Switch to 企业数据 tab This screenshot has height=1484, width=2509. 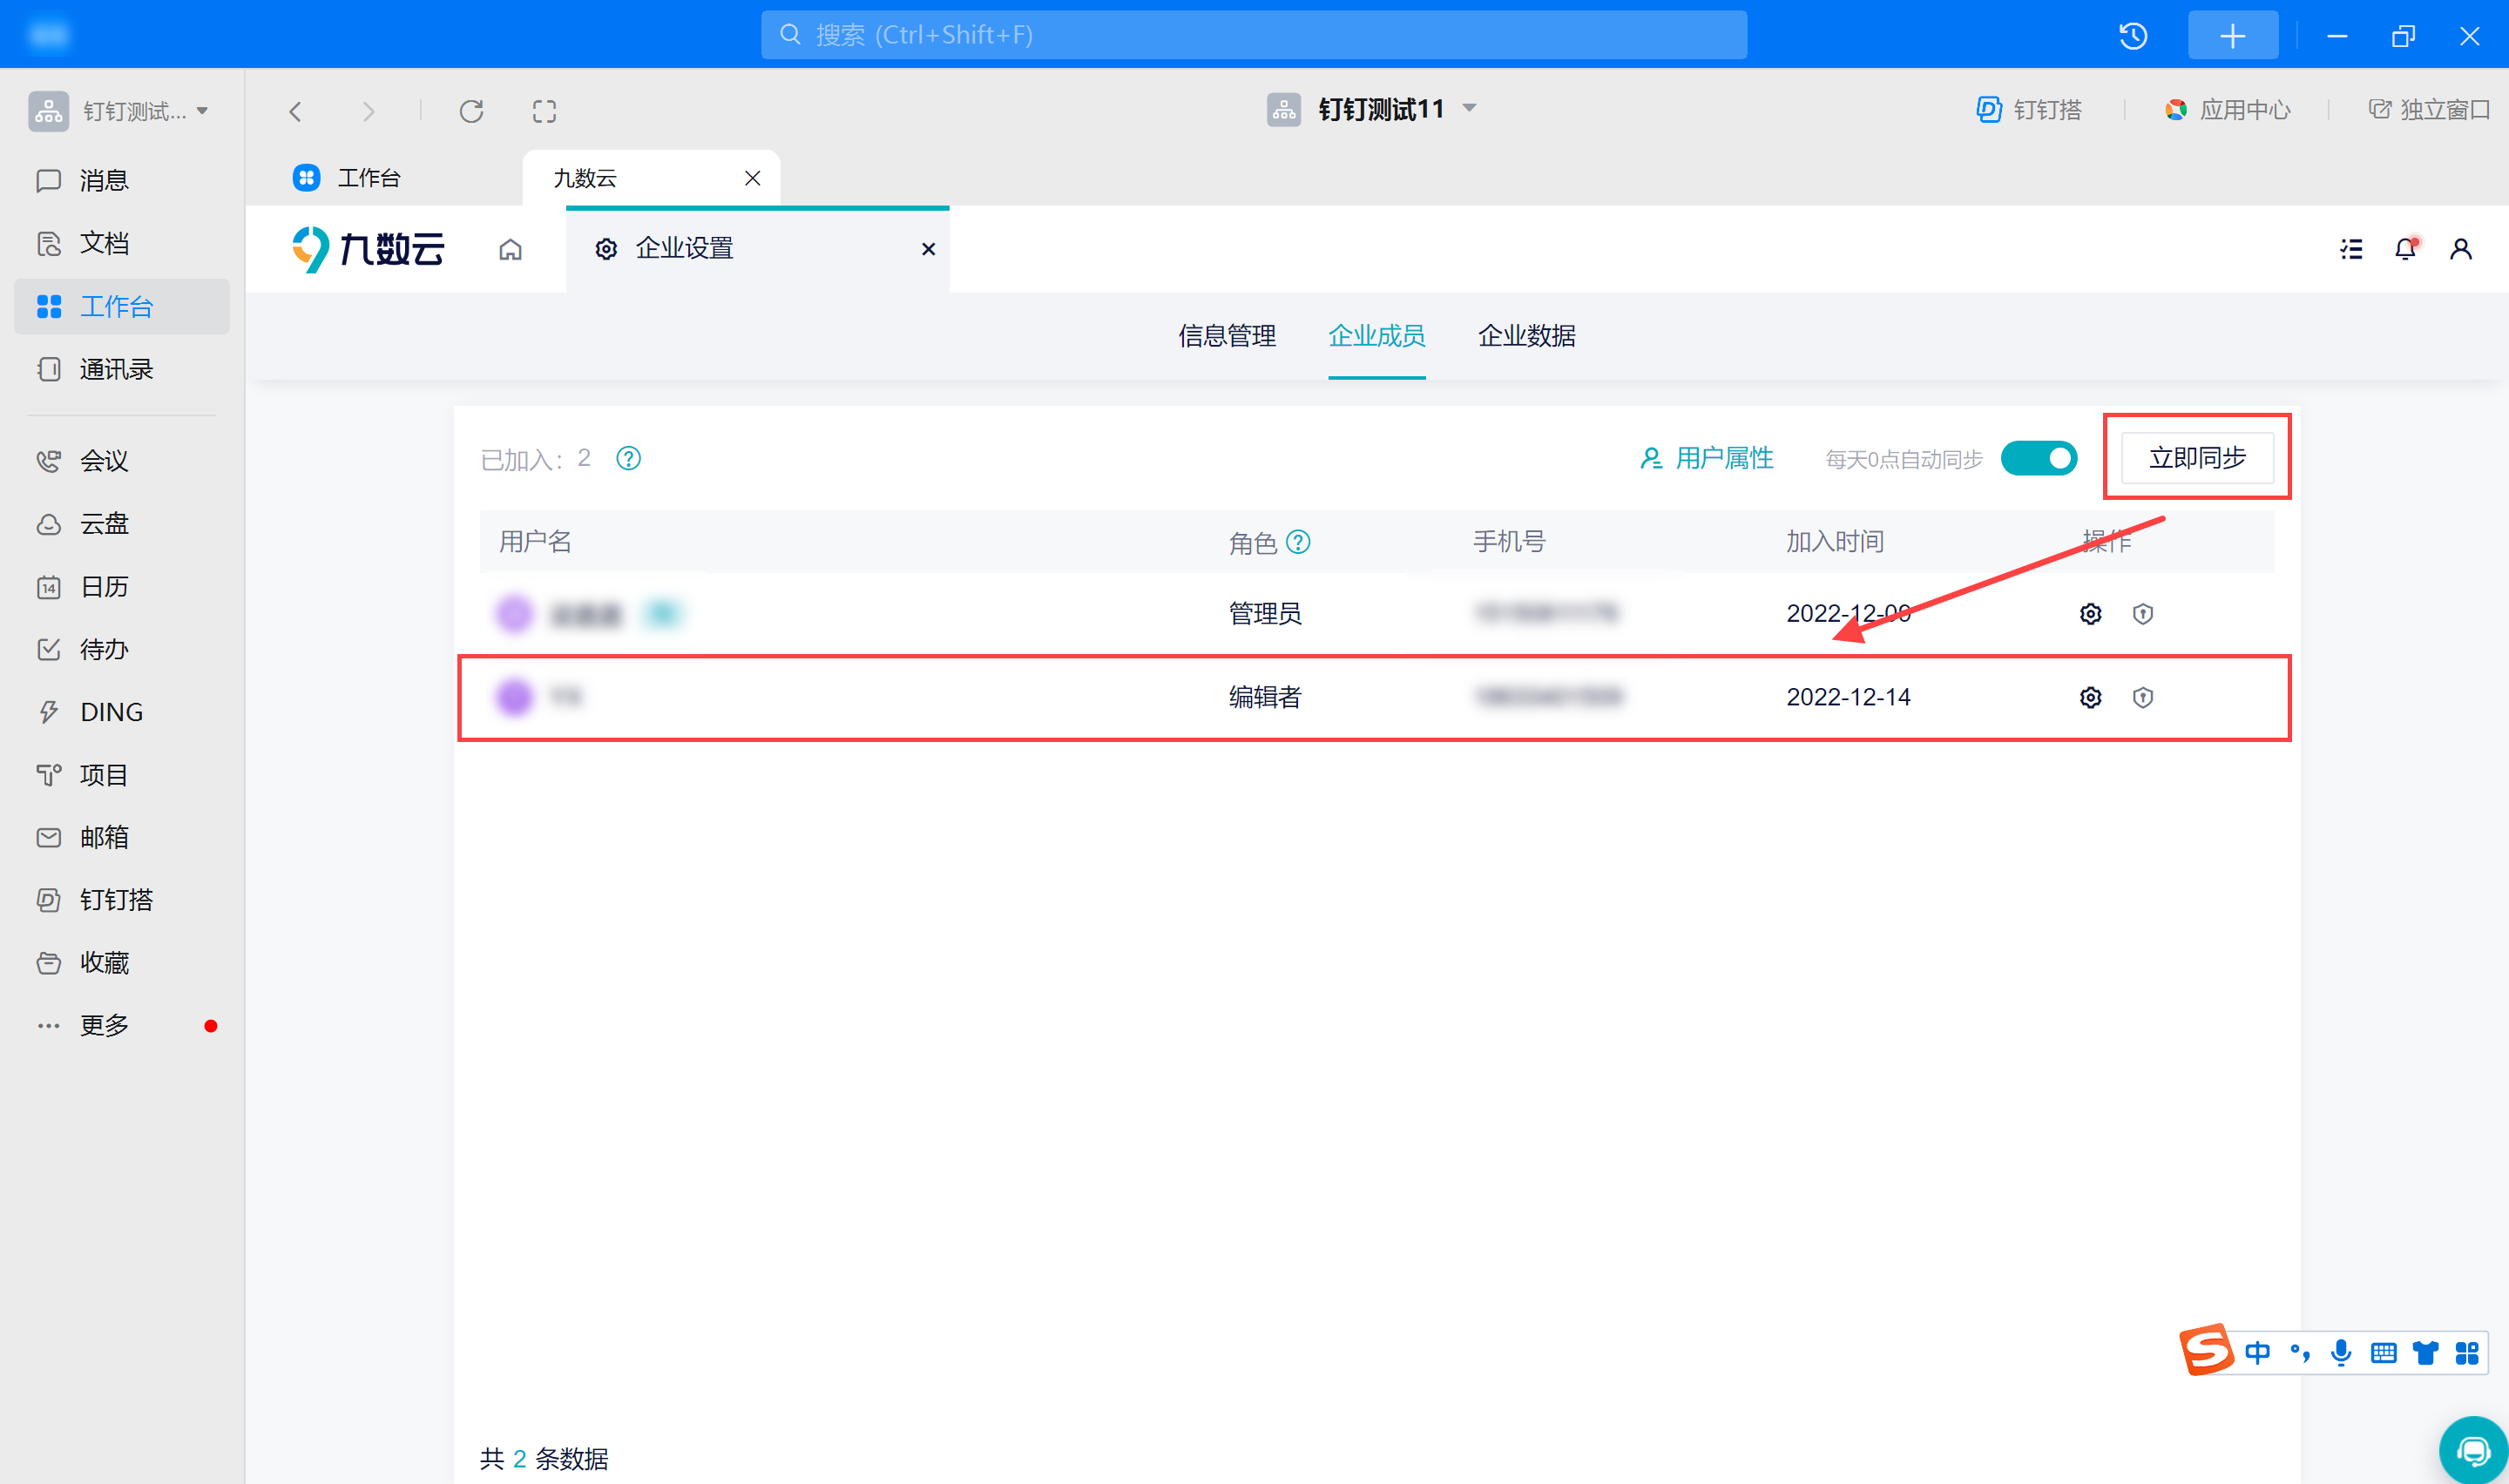[x=1527, y=336]
